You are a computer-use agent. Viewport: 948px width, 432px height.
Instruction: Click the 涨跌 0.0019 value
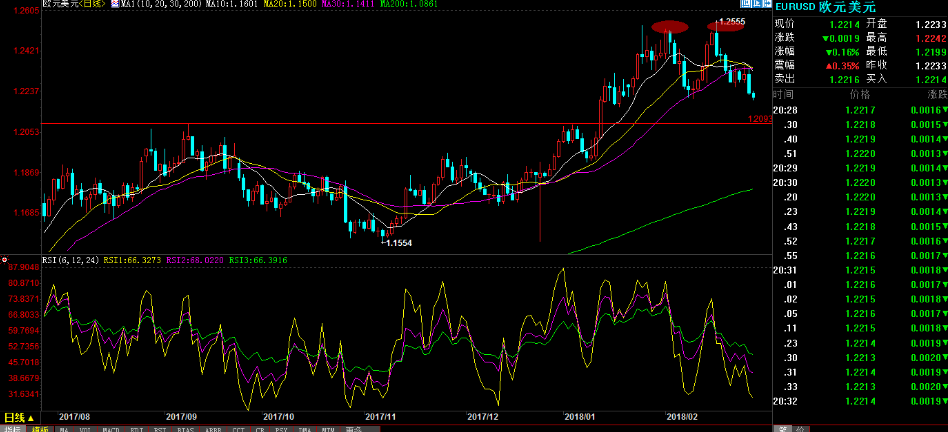point(841,38)
